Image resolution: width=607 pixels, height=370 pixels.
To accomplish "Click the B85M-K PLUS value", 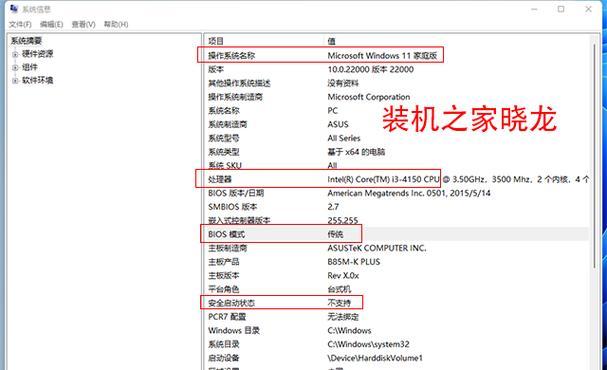I will pos(354,262).
